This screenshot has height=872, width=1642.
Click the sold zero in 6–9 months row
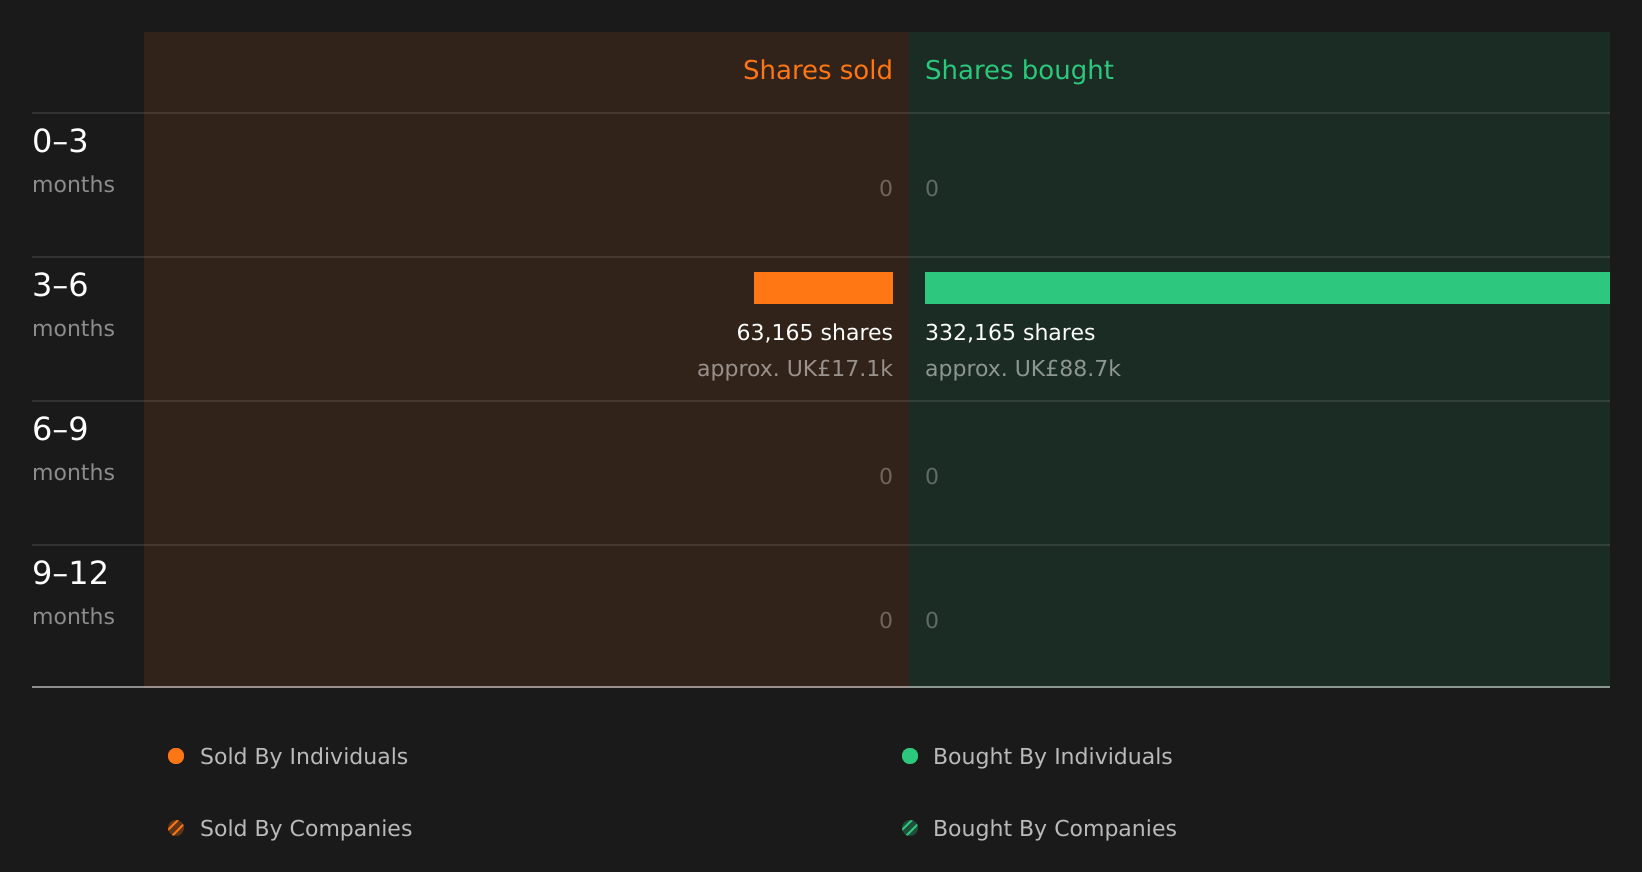[886, 477]
